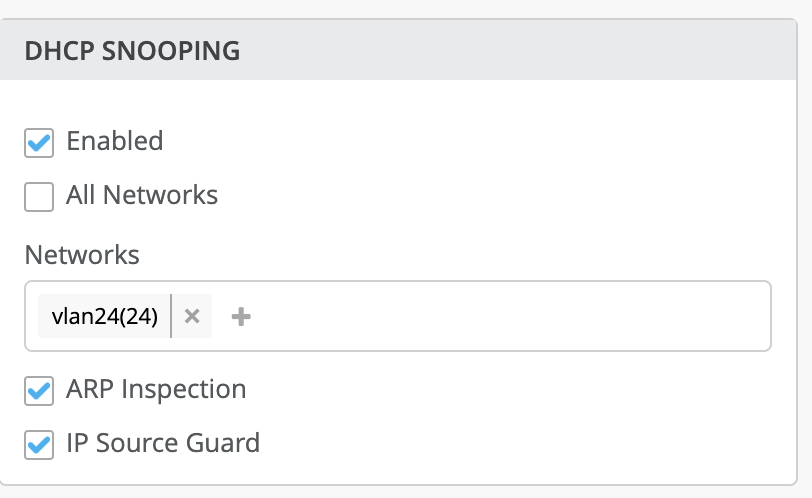Click the Networks field label
The width and height of the screenshot is (812, 498).
82,254
